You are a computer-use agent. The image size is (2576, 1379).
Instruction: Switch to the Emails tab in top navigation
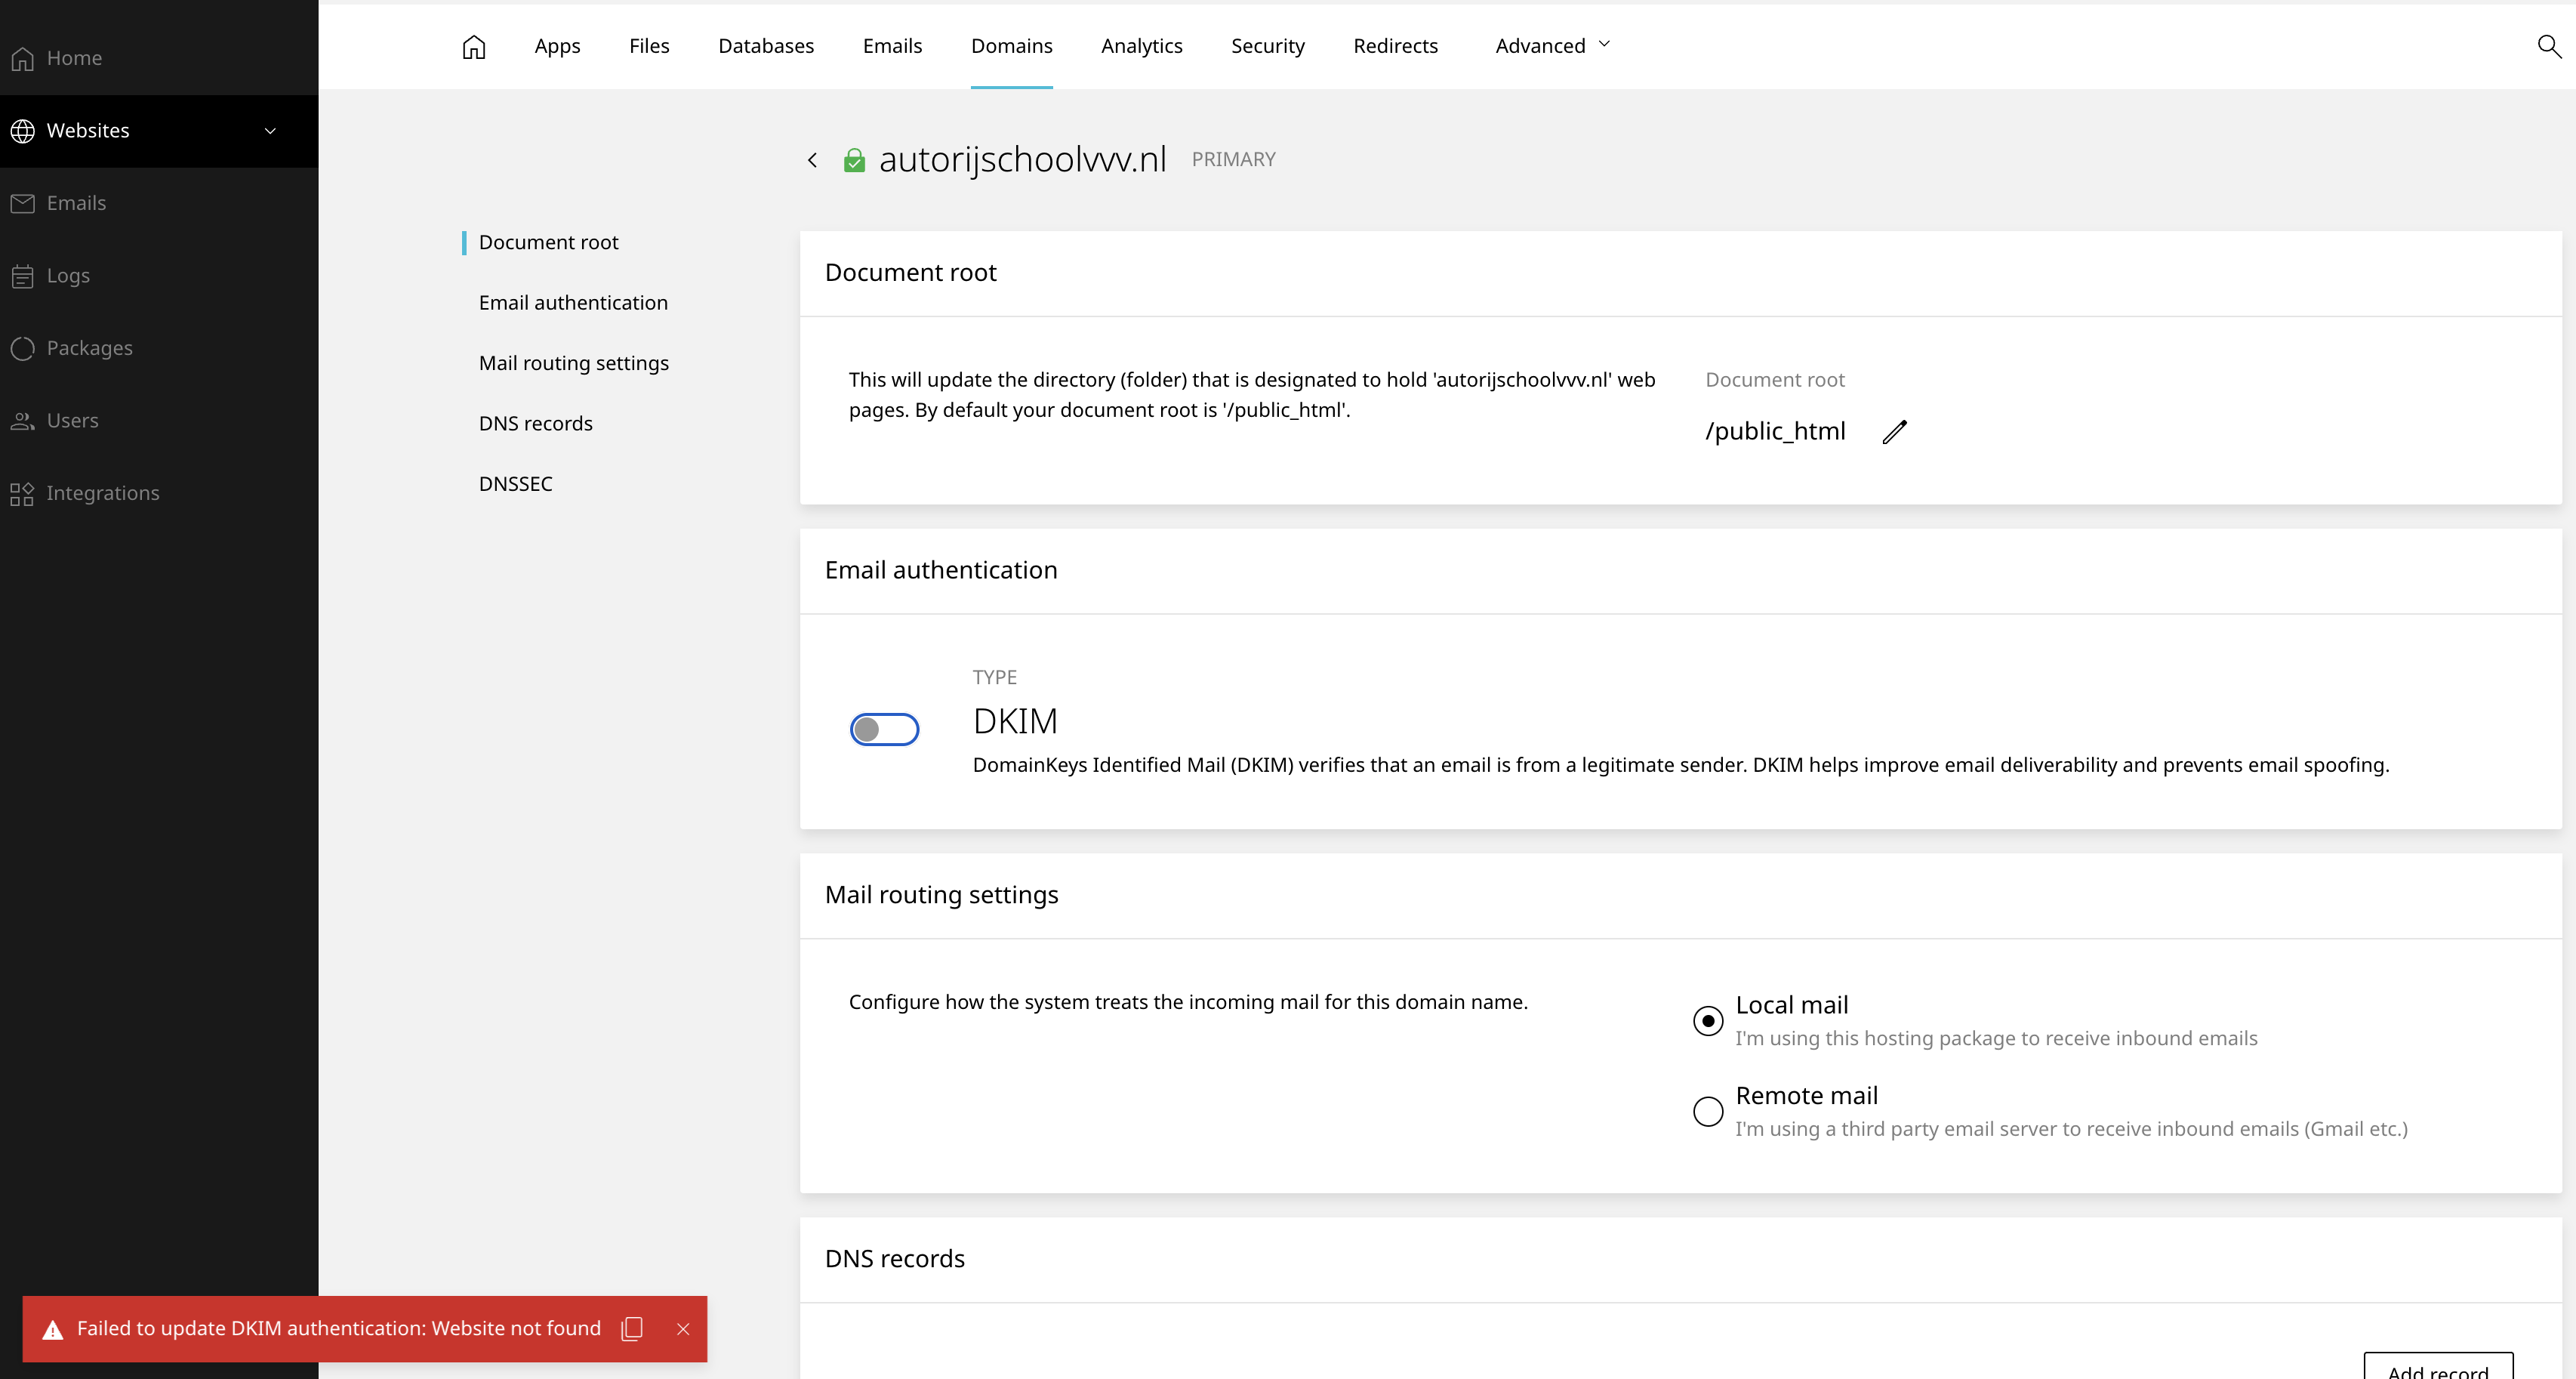[892, 46]
